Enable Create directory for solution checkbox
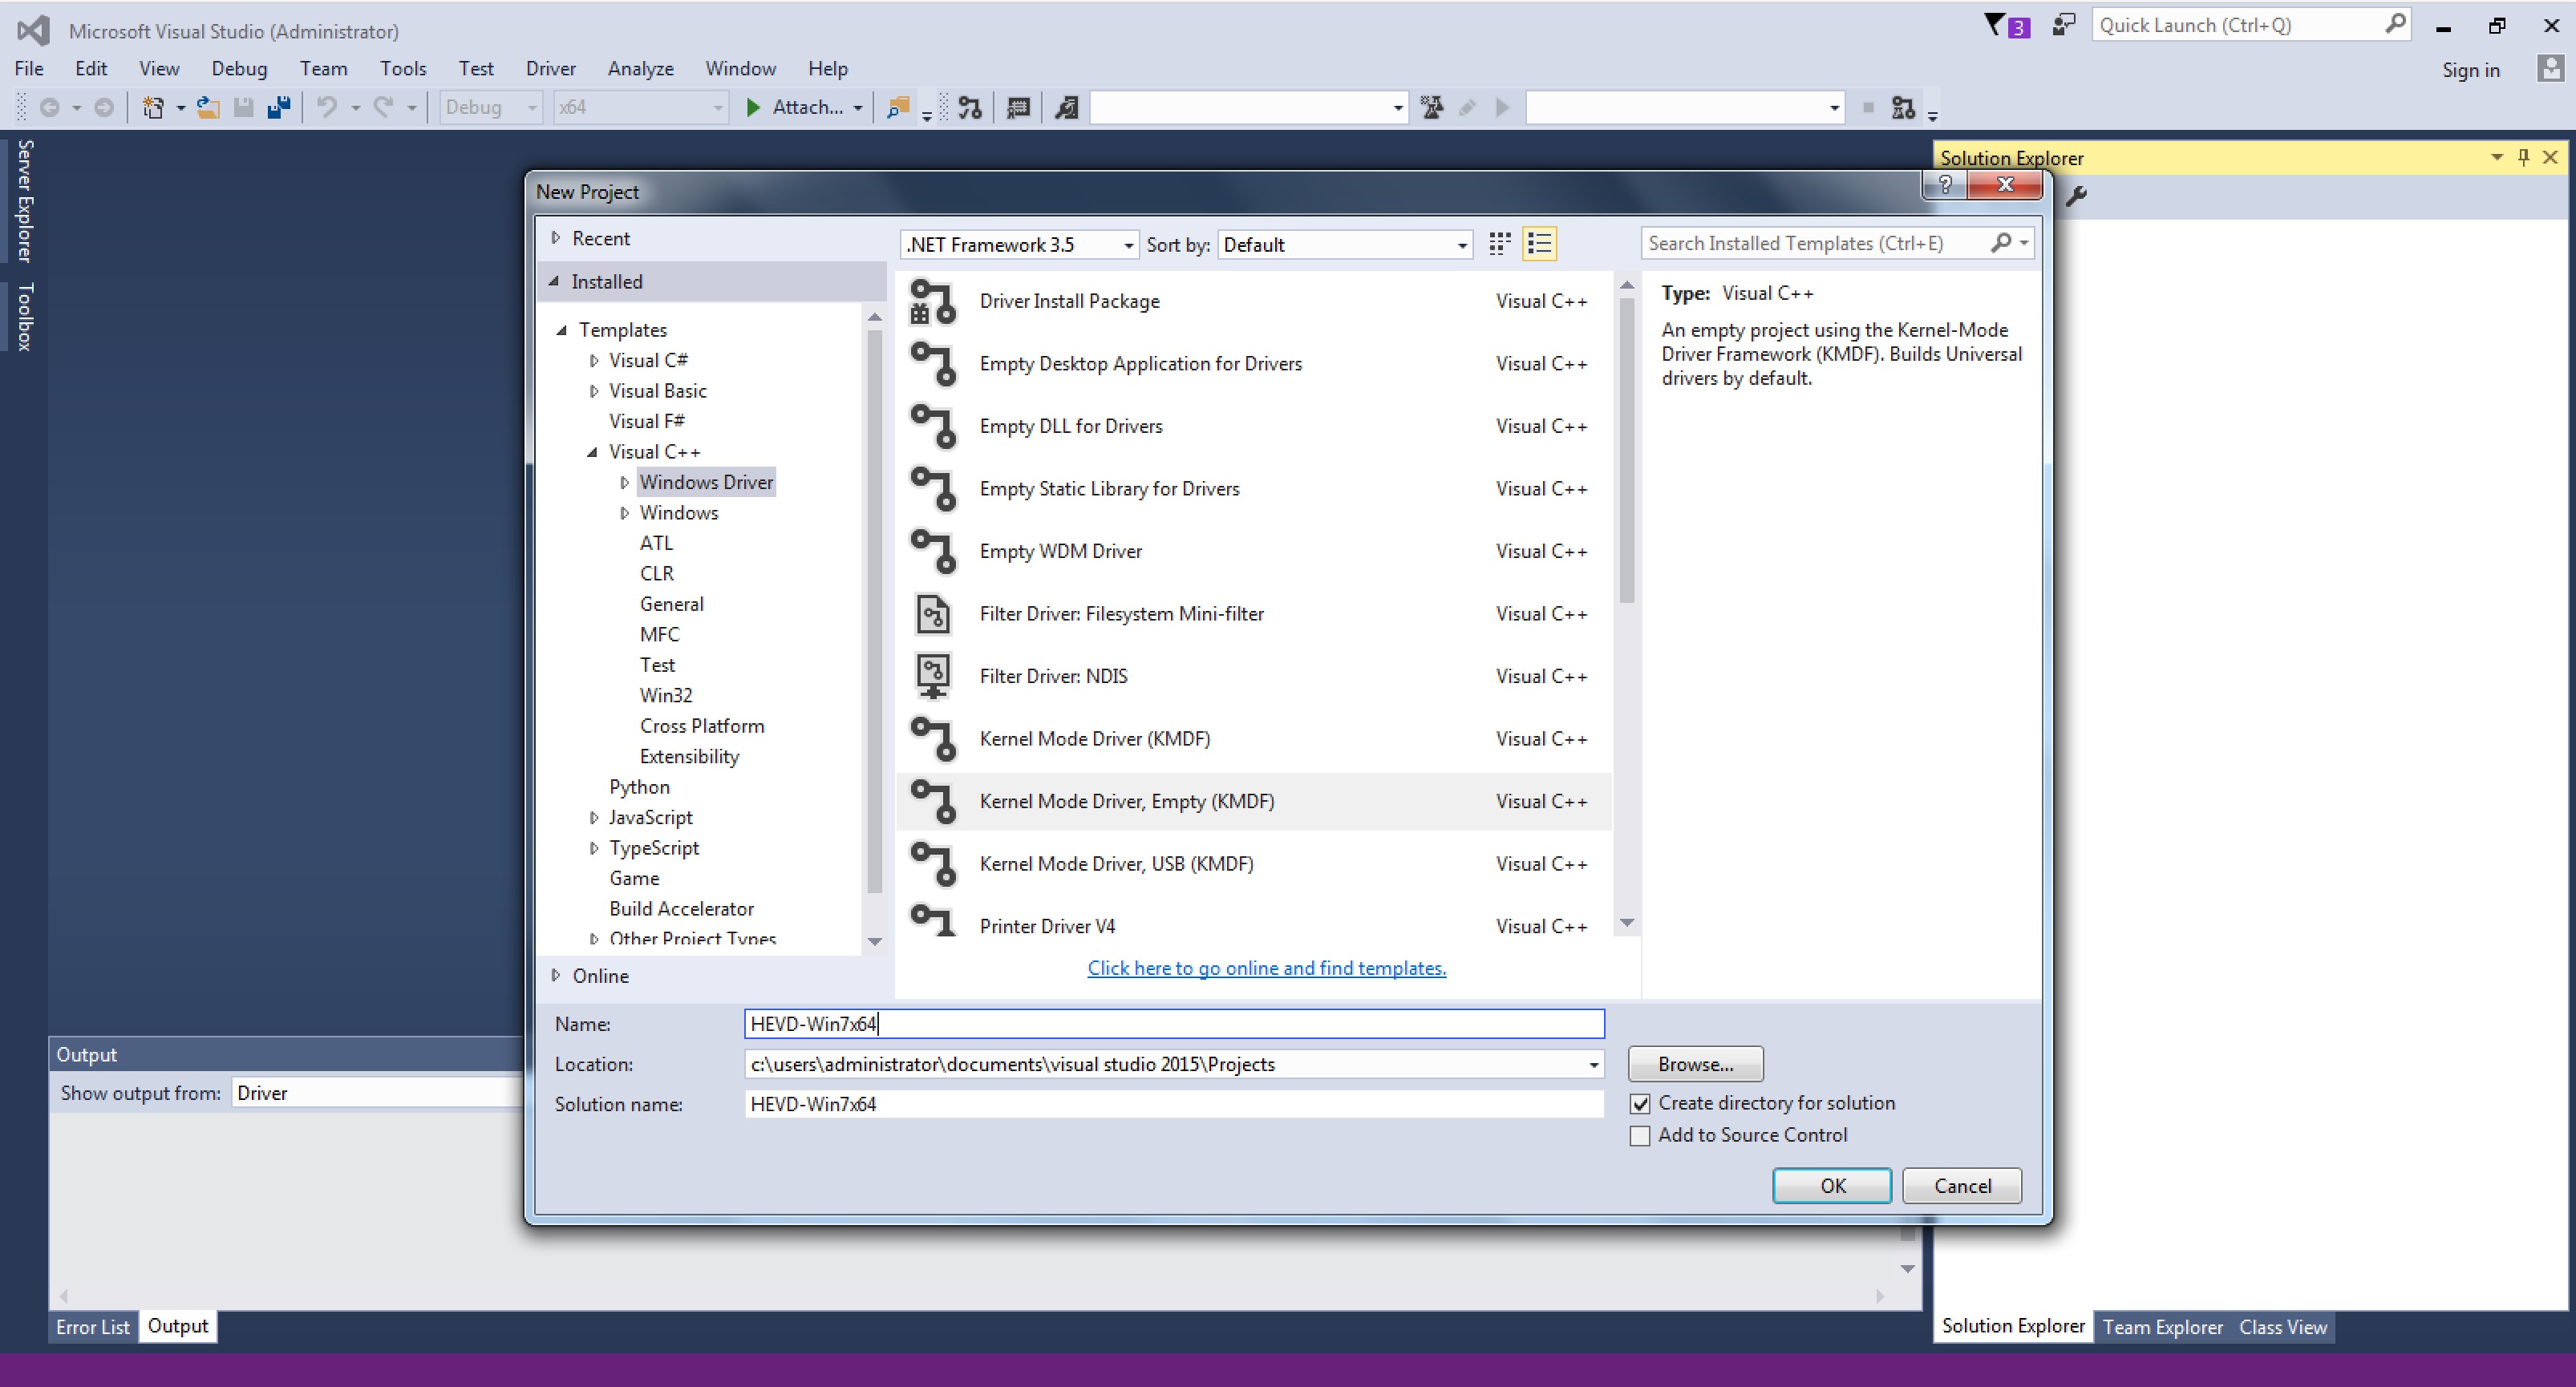 pyautogui.click(x=1638, y=1102)
